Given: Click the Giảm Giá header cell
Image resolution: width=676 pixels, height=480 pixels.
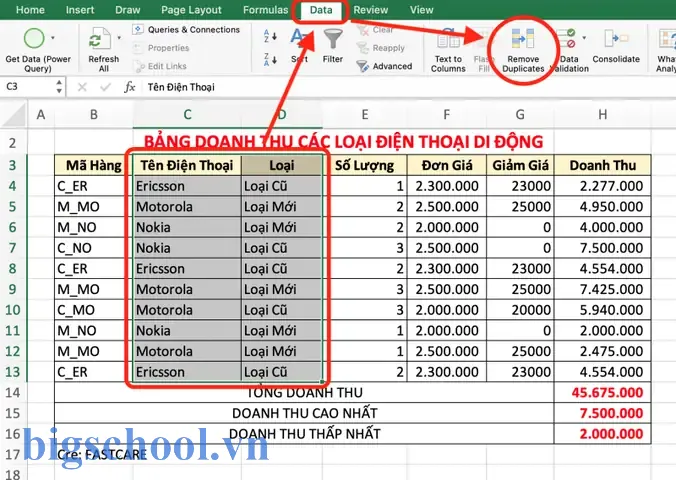Looking at the screenshot, I should pyautogui.click(x=520, y=165).
